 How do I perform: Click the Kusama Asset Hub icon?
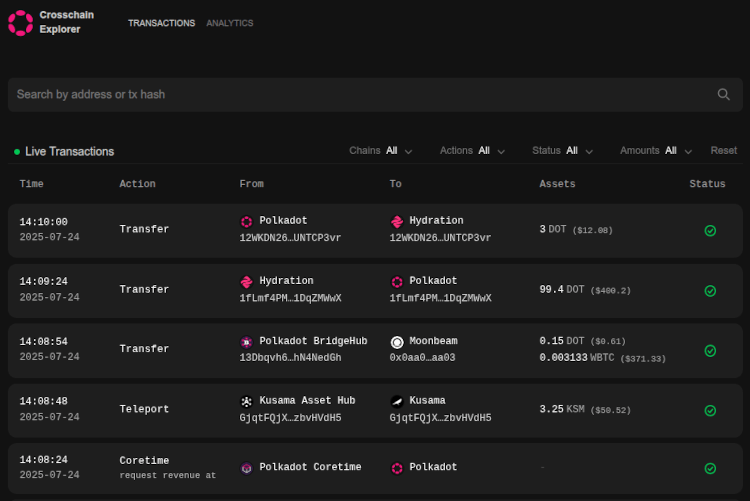click(247, 401)
